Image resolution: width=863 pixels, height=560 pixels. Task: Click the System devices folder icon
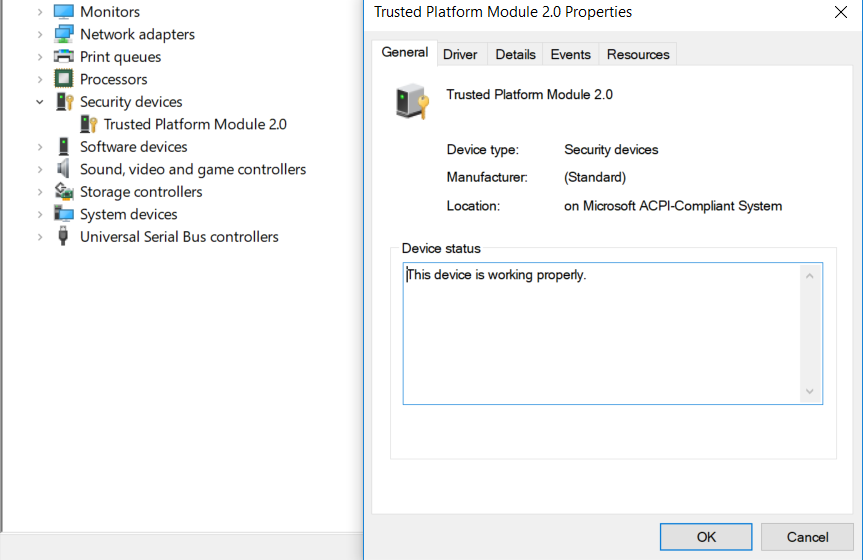coord(64,214)
